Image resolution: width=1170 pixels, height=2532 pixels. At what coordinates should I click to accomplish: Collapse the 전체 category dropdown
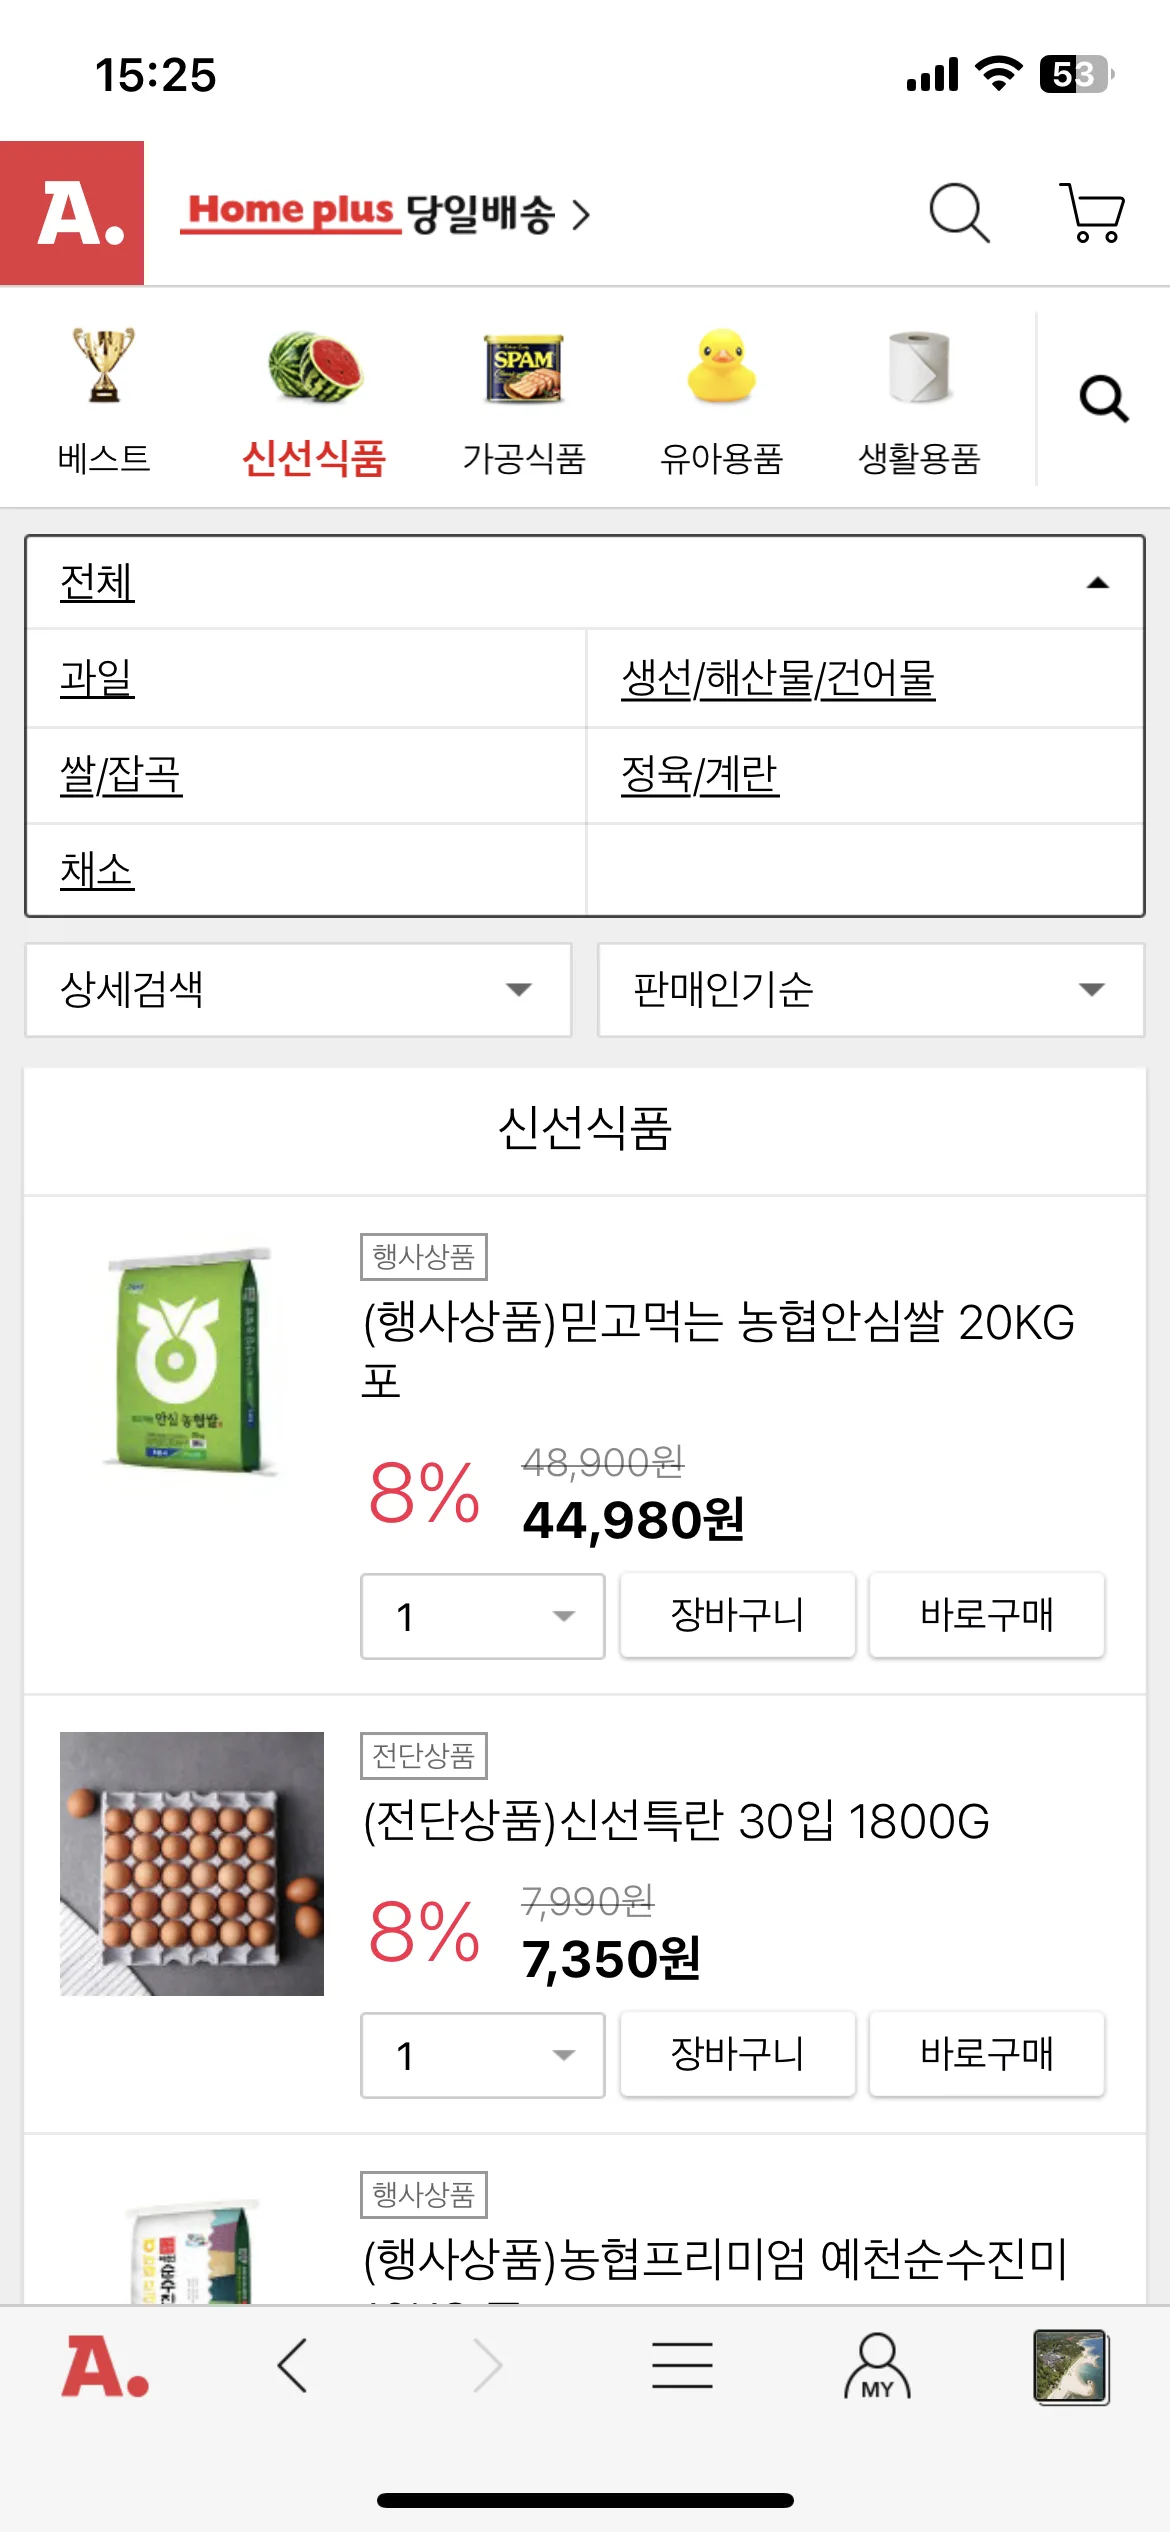tap(1097, 583)
